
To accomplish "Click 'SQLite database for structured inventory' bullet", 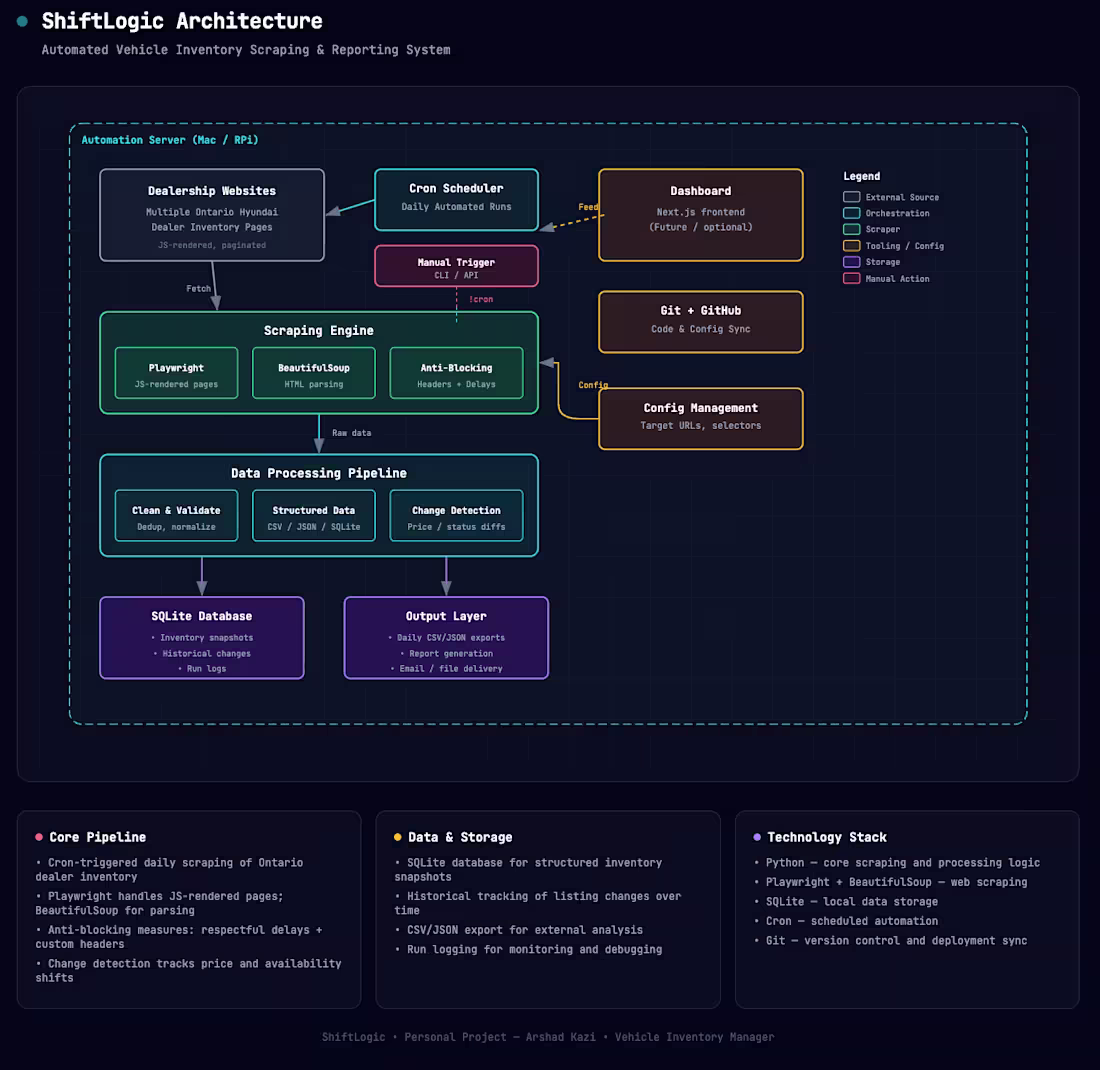I will [528, 869].
